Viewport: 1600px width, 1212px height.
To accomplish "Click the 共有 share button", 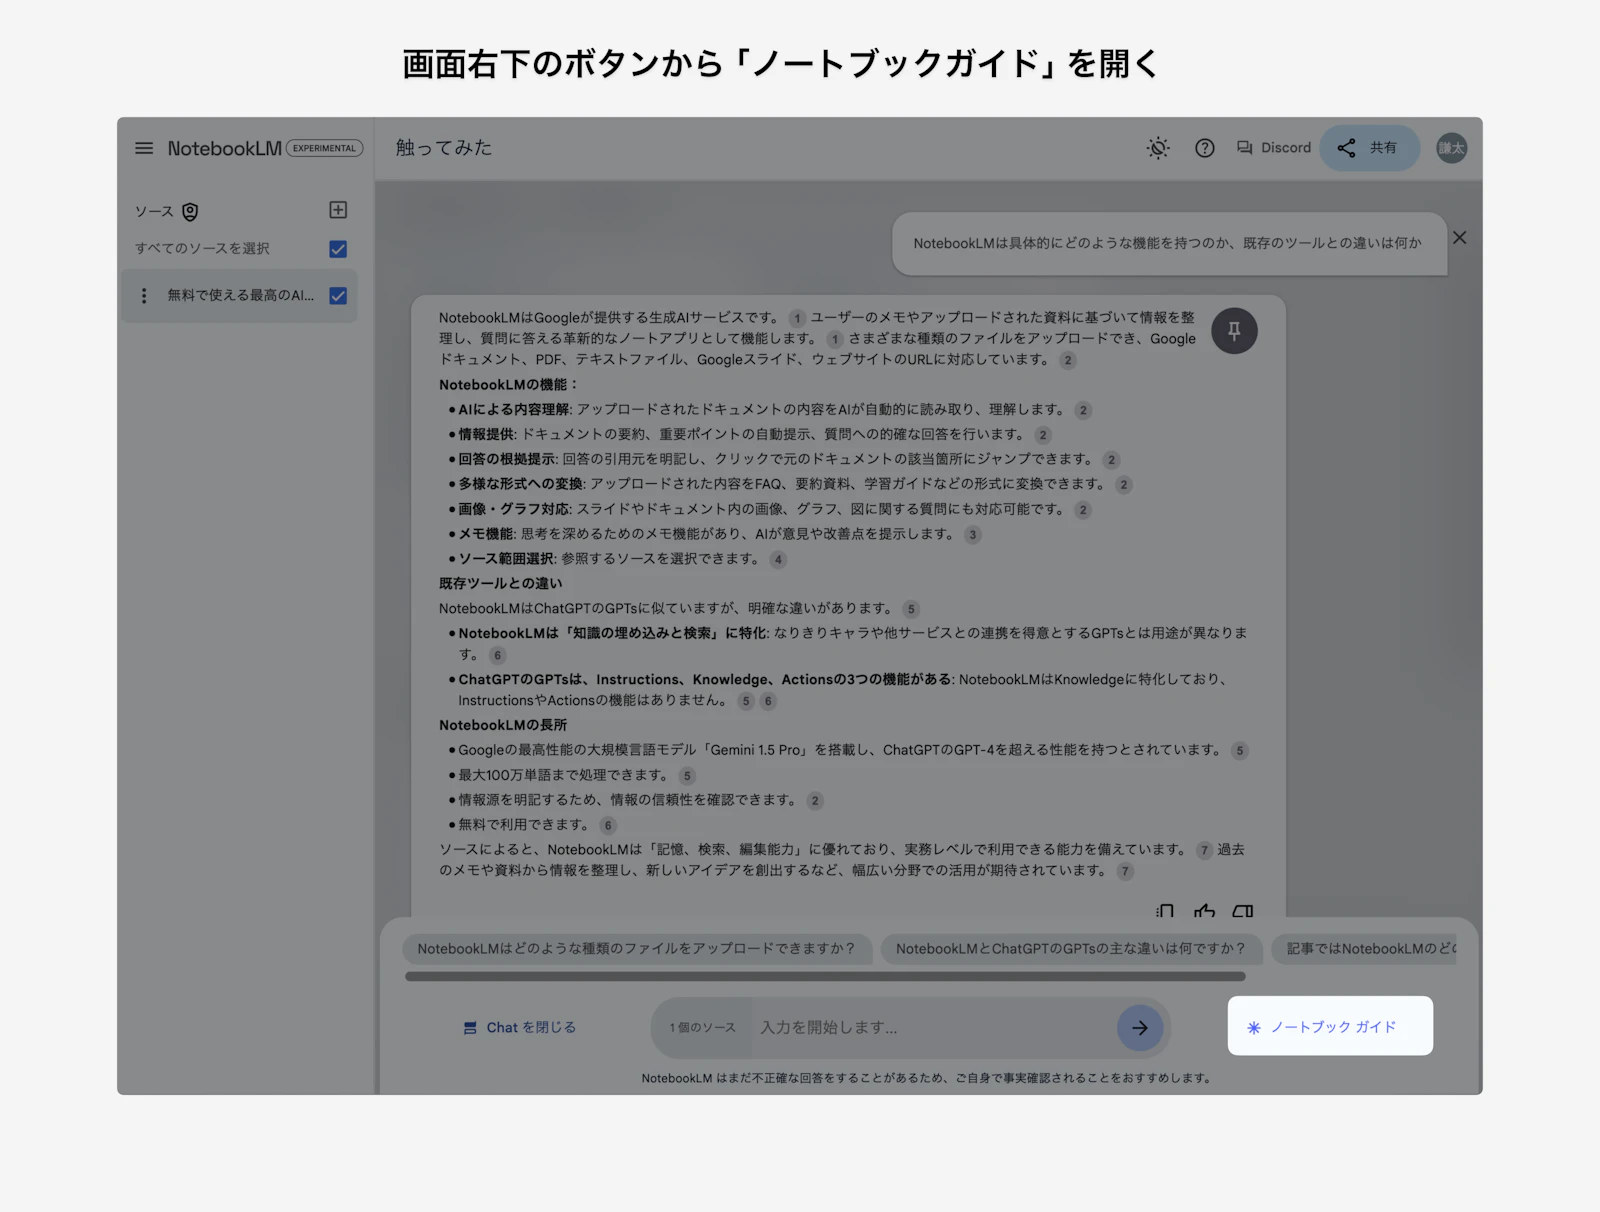I will coord(1369,148).
